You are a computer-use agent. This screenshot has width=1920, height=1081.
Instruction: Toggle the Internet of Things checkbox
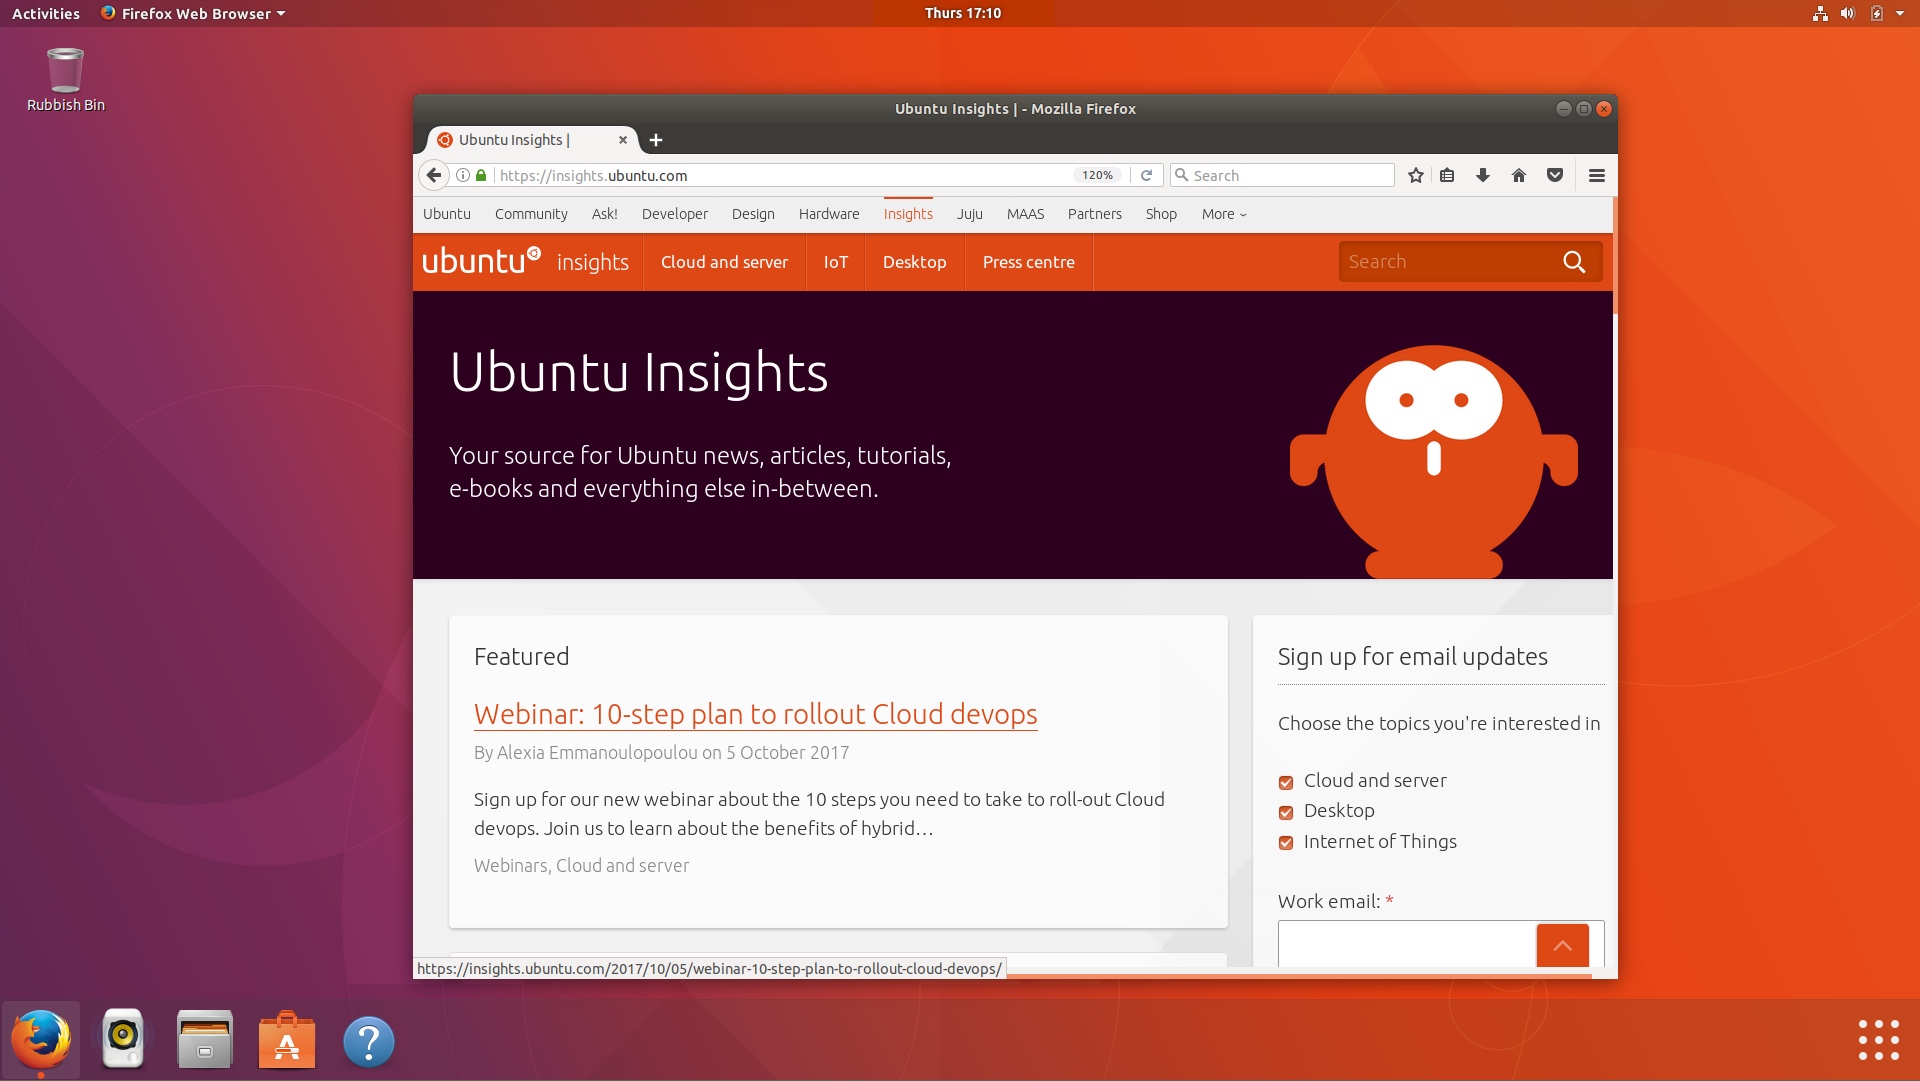(x=1286, y=843)
